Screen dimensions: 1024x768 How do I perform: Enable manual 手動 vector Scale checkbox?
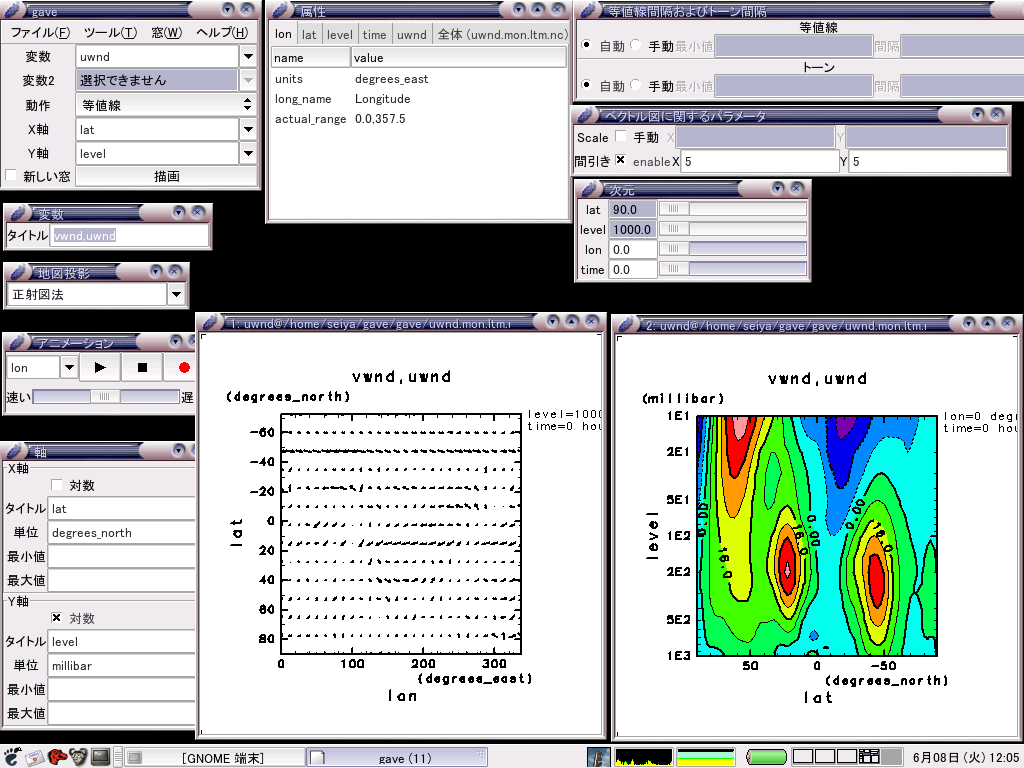tap(621, 136)
